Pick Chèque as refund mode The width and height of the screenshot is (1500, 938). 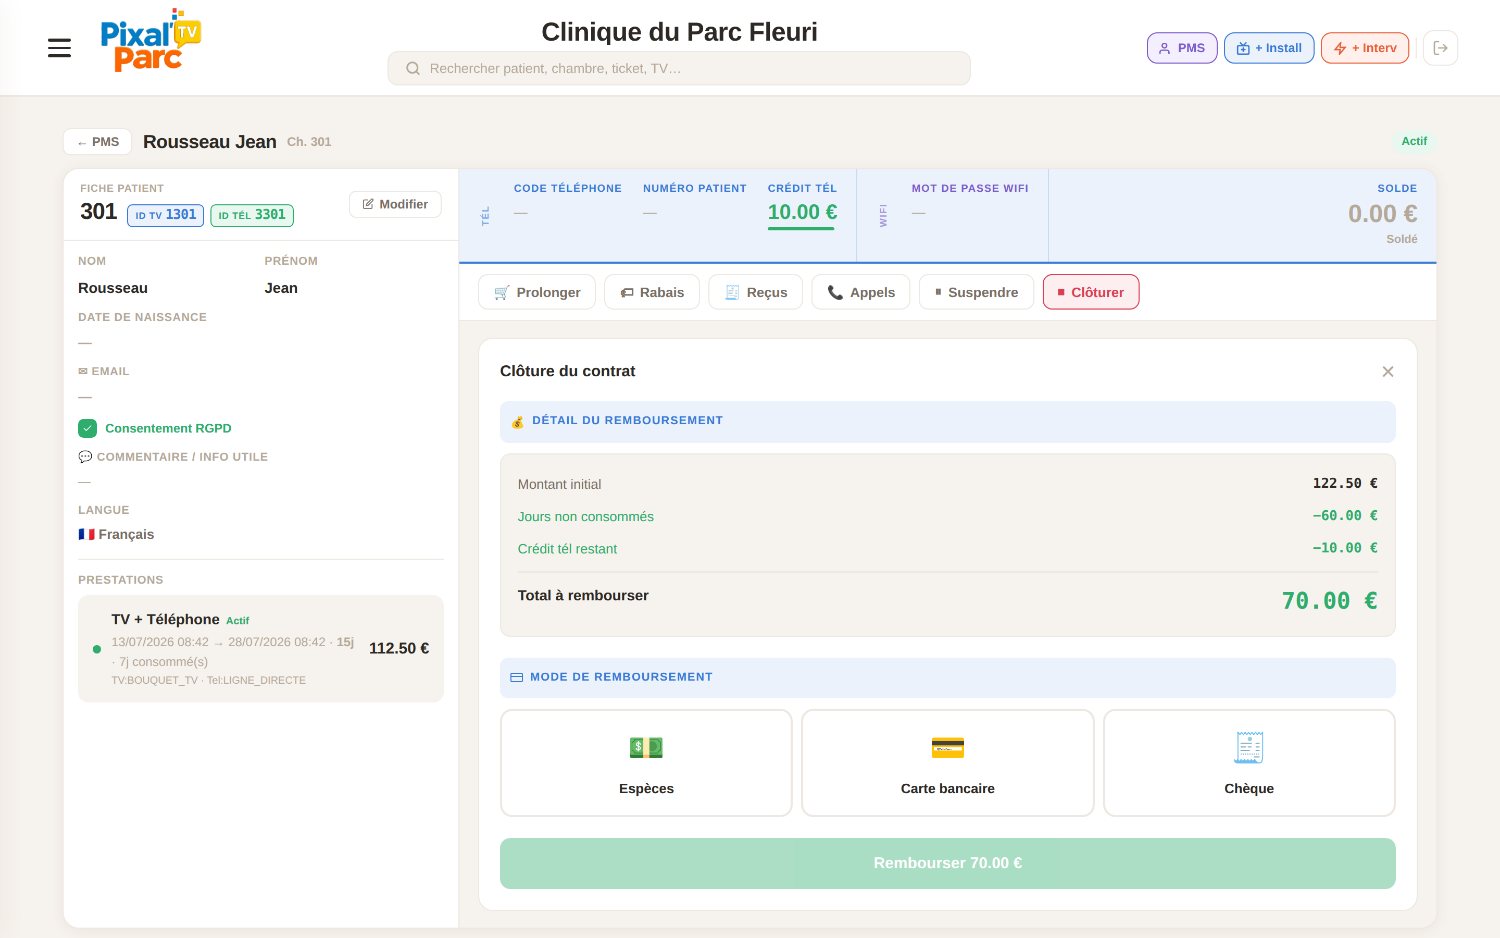(1249, 763)
